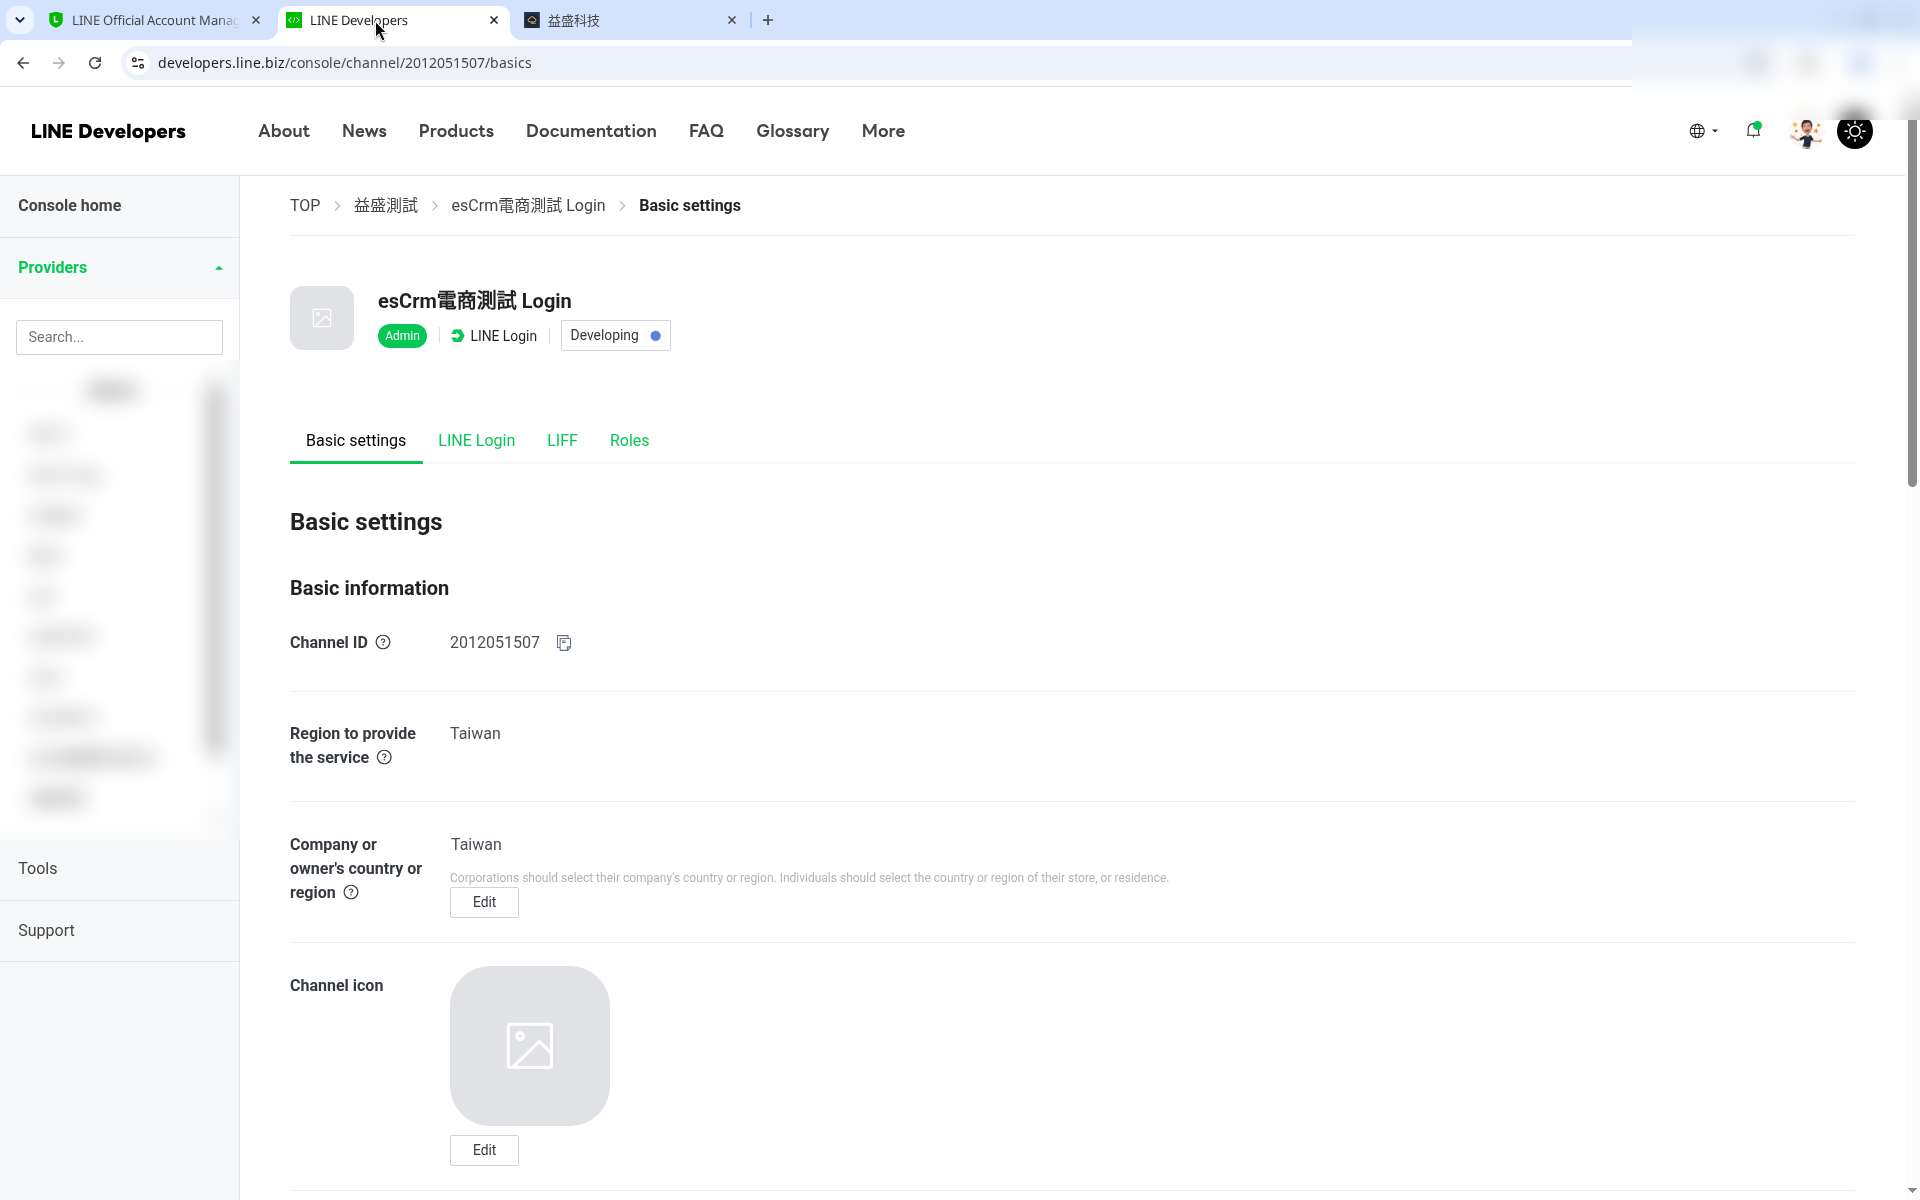Open the More menu
Image resolution: width=1920 pixels, height=1200 pixels.
pos(883,131)
